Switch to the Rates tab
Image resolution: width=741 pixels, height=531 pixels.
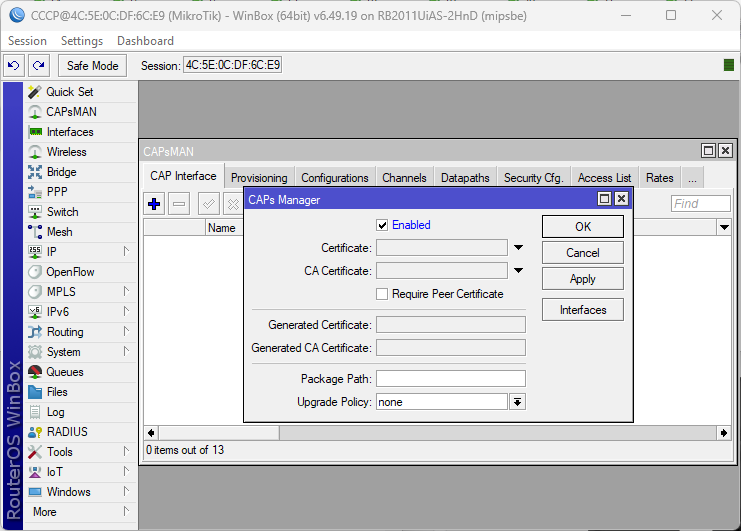tap(660, 178)
